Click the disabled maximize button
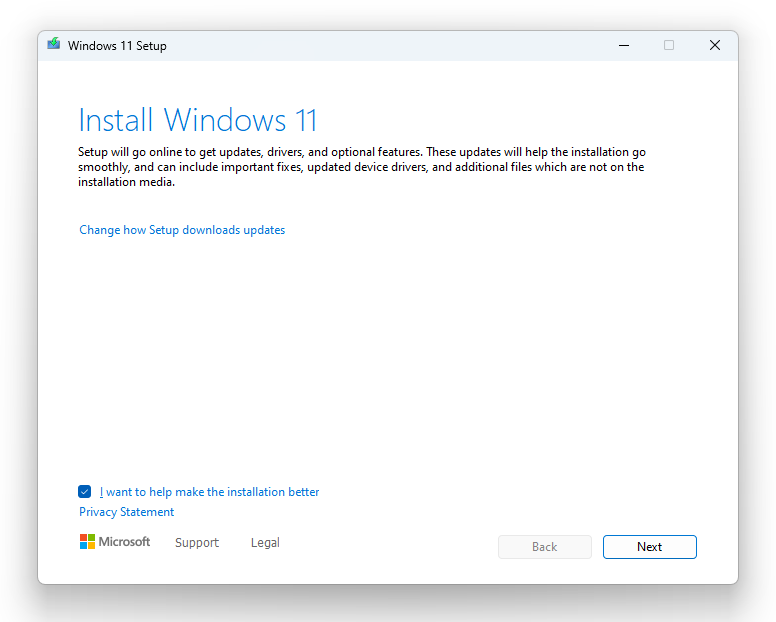776x622 pixels. pyautogui.click(x=669, y=46)
